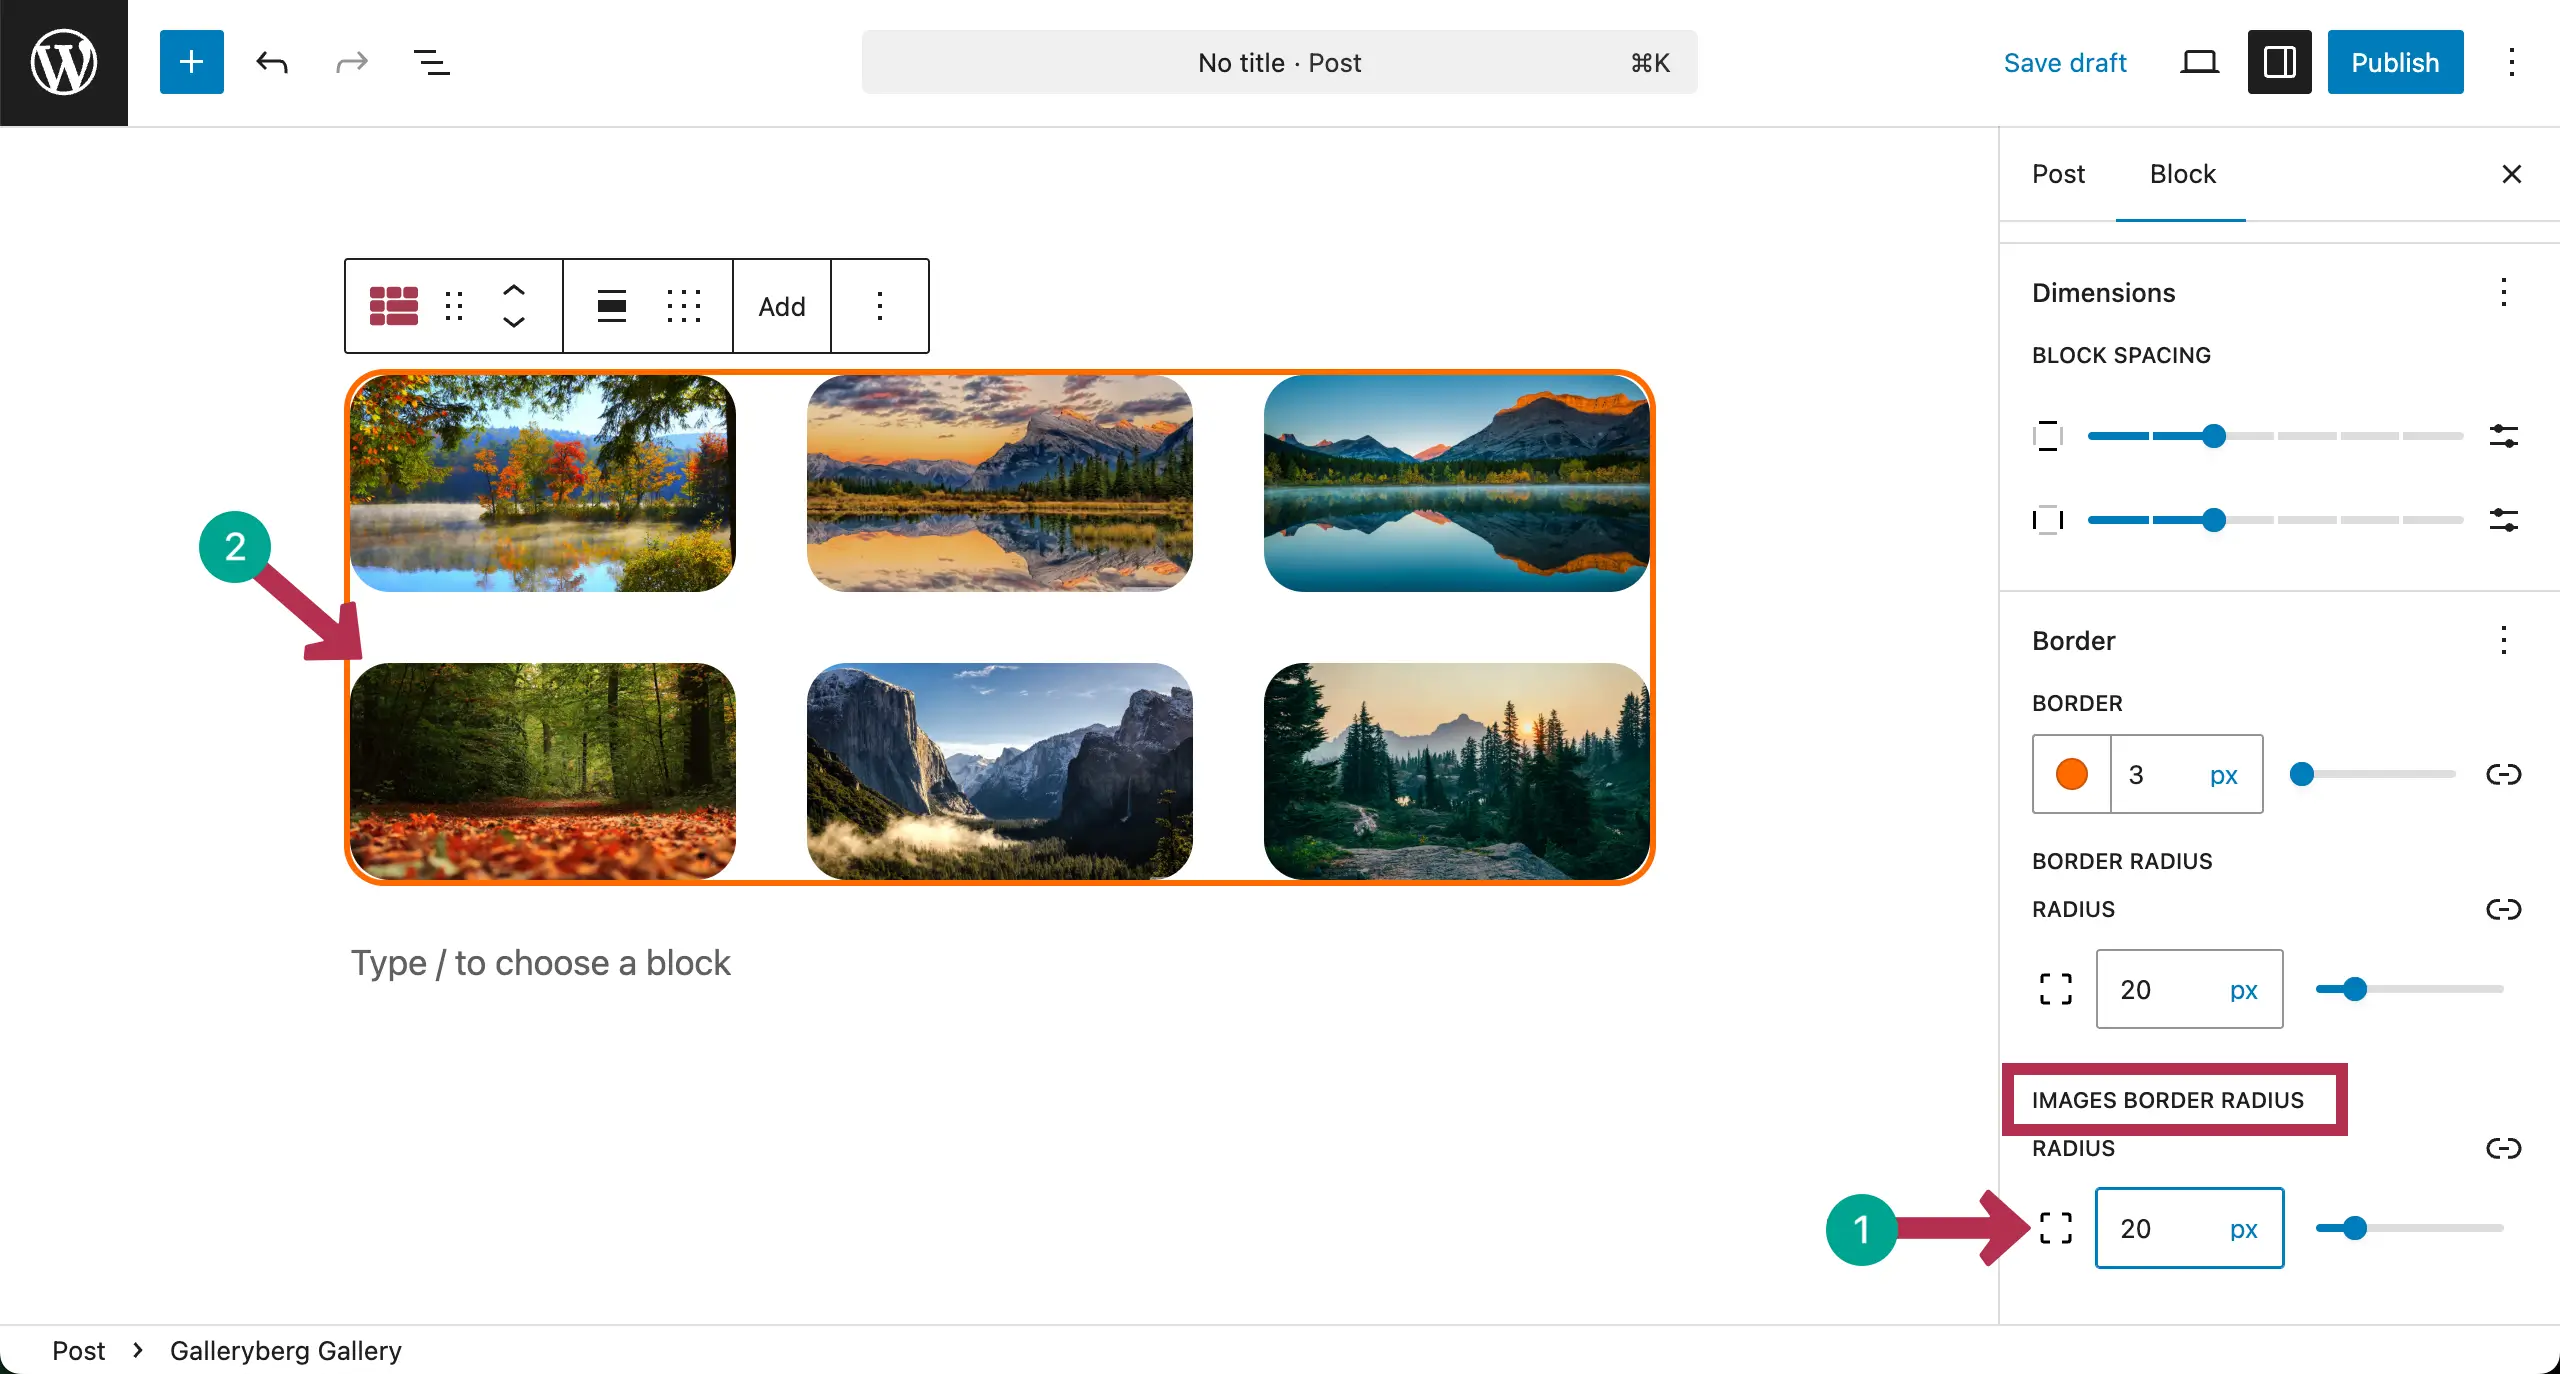Viewport: 2560px width, 1374px height.
Task: Open the px unit dropdown for images radius
Action: [x=2244, y=1228]
